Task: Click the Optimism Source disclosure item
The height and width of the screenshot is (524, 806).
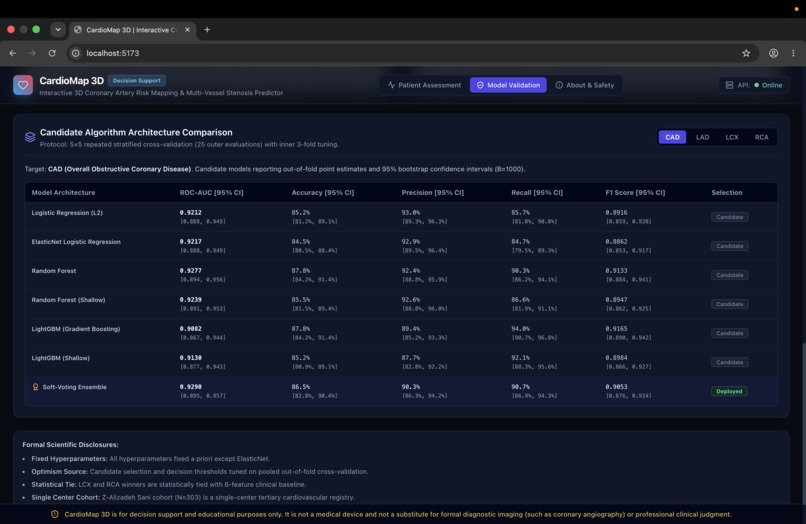Action: point(199,472)
